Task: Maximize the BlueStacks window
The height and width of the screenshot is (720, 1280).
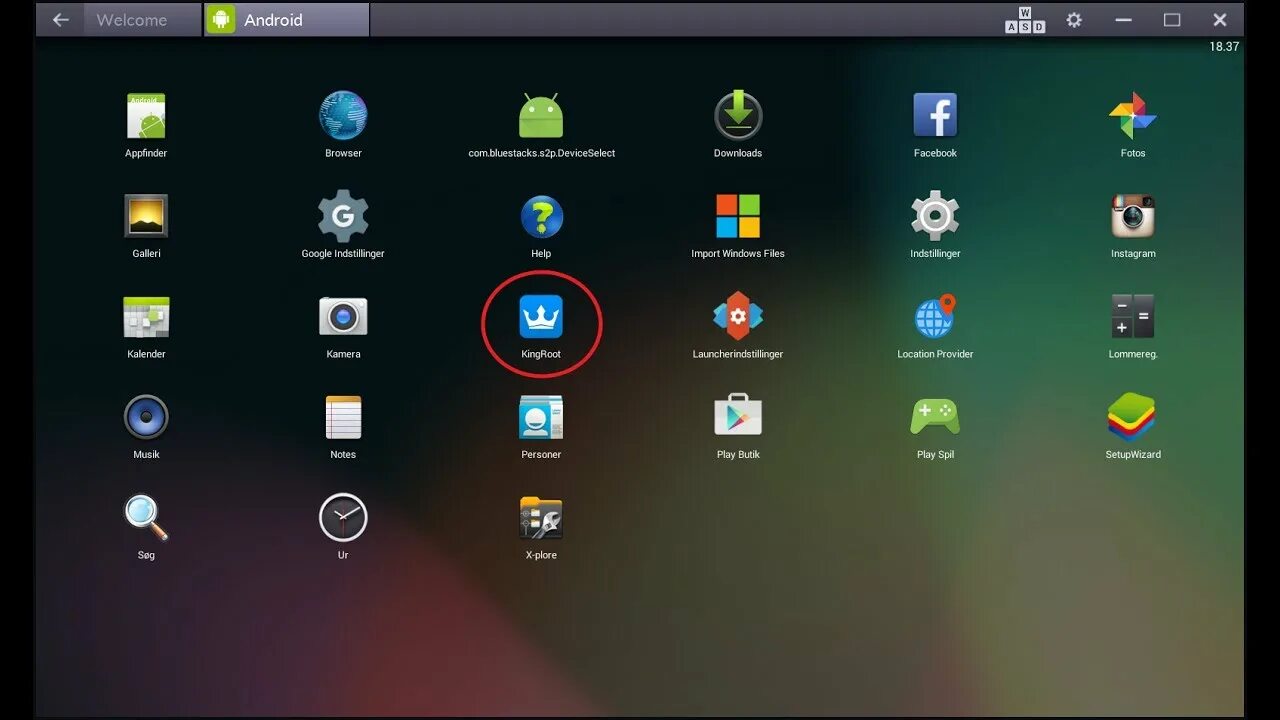Action: (x=1172, y=20)
